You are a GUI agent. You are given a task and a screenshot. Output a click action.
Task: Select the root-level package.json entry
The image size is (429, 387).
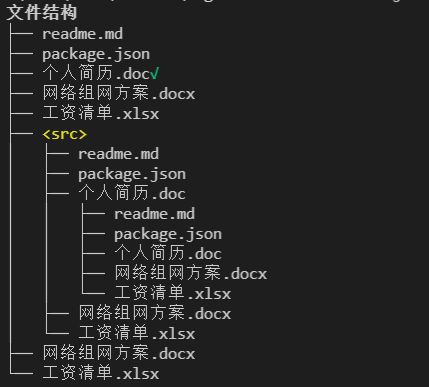click(x=96, y=54)
